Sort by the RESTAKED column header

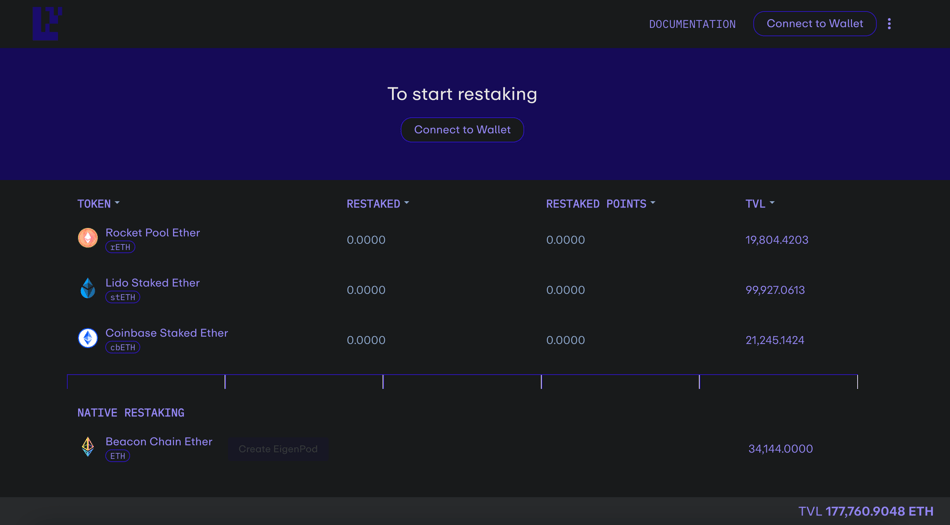(377, 204)
